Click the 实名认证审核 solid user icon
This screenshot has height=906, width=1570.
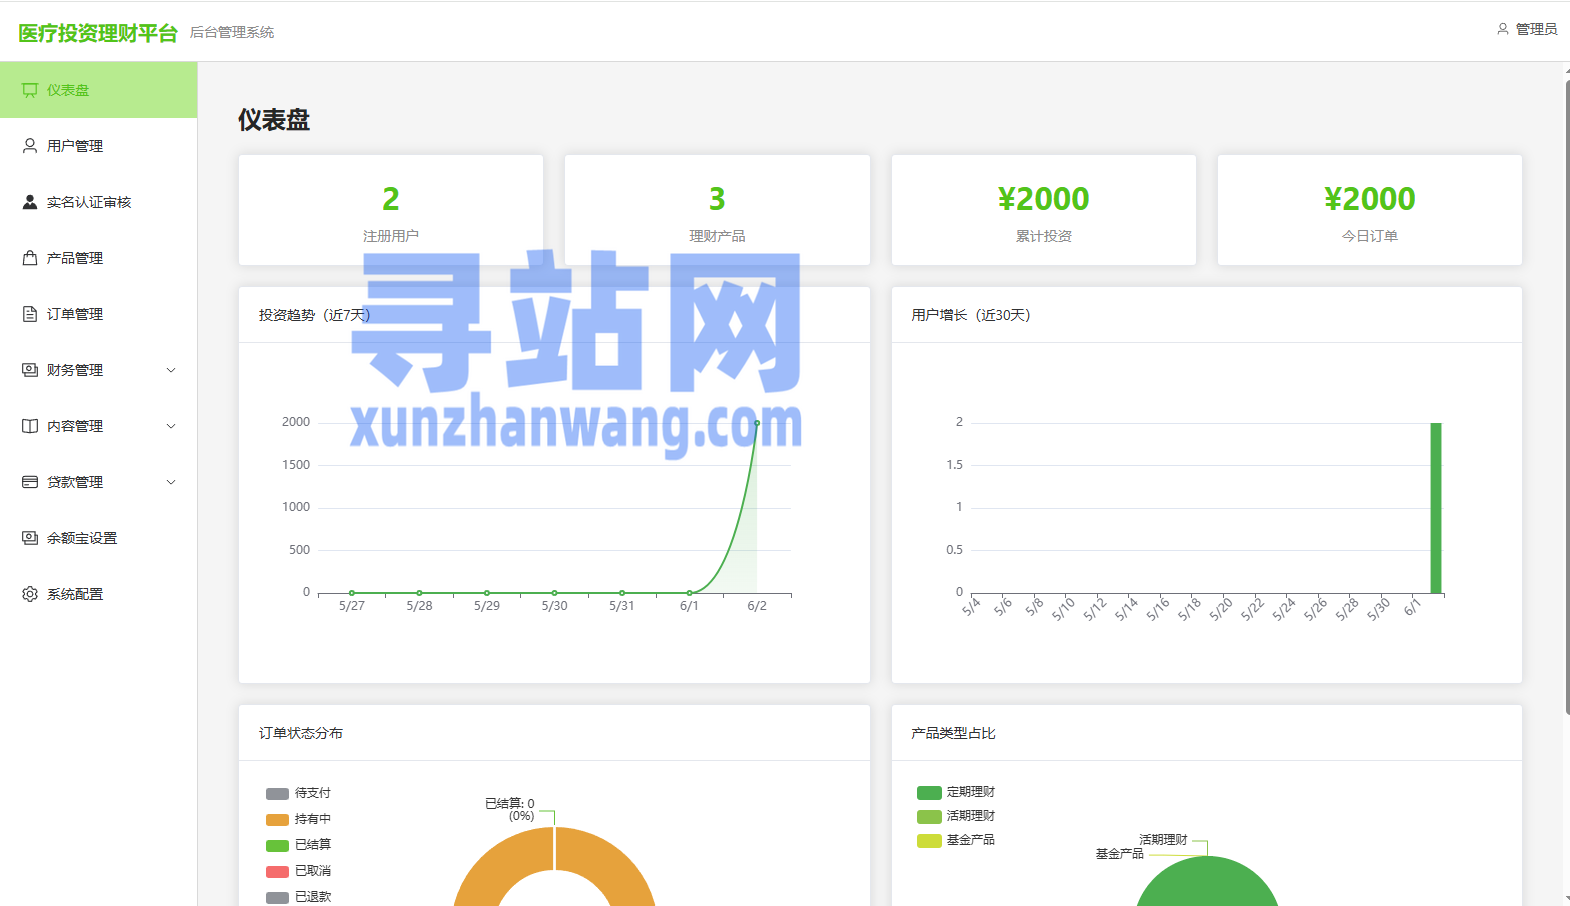(x=30, y=202)
